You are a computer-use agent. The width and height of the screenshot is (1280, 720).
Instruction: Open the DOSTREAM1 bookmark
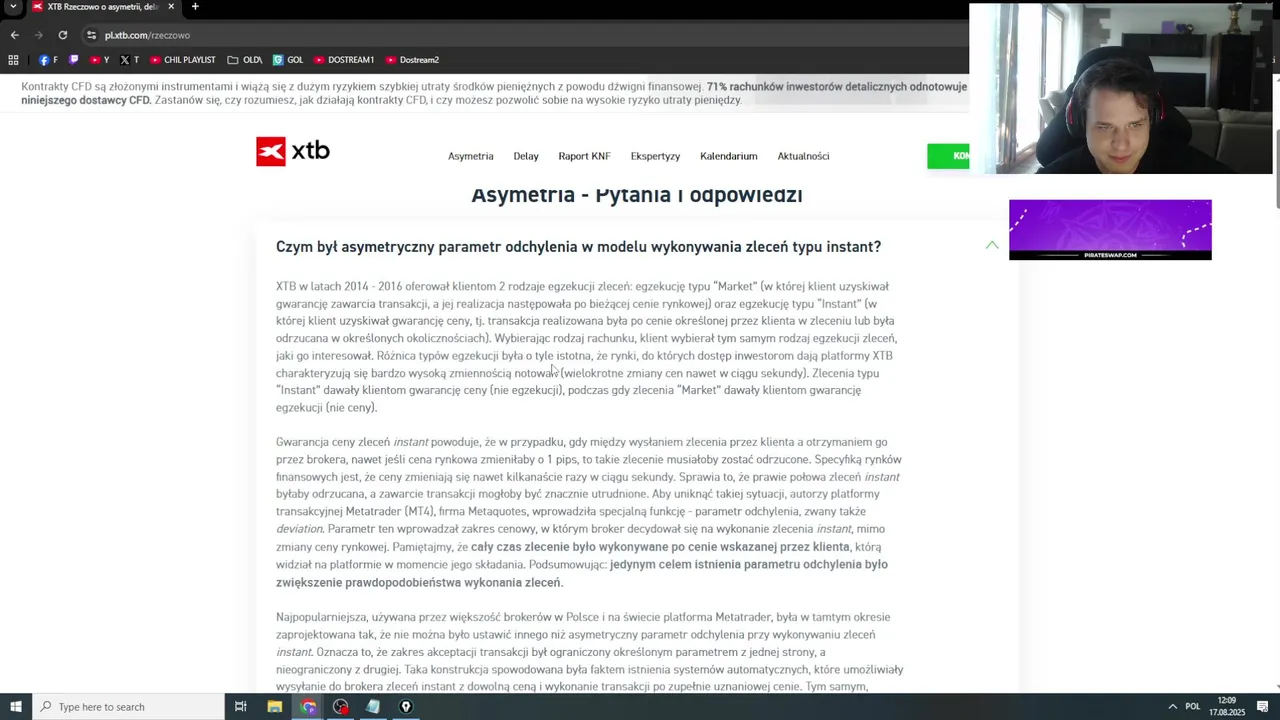[344, 60]
